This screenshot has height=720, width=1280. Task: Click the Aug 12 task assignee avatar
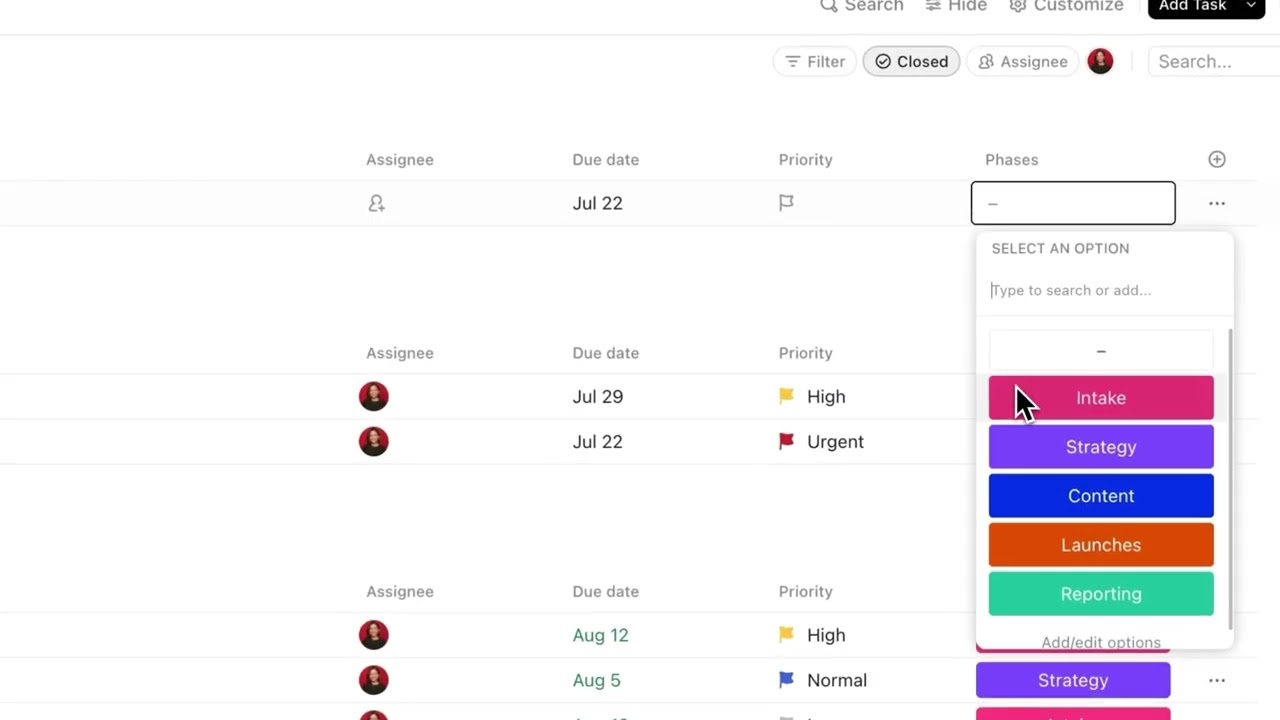point(374,634)
